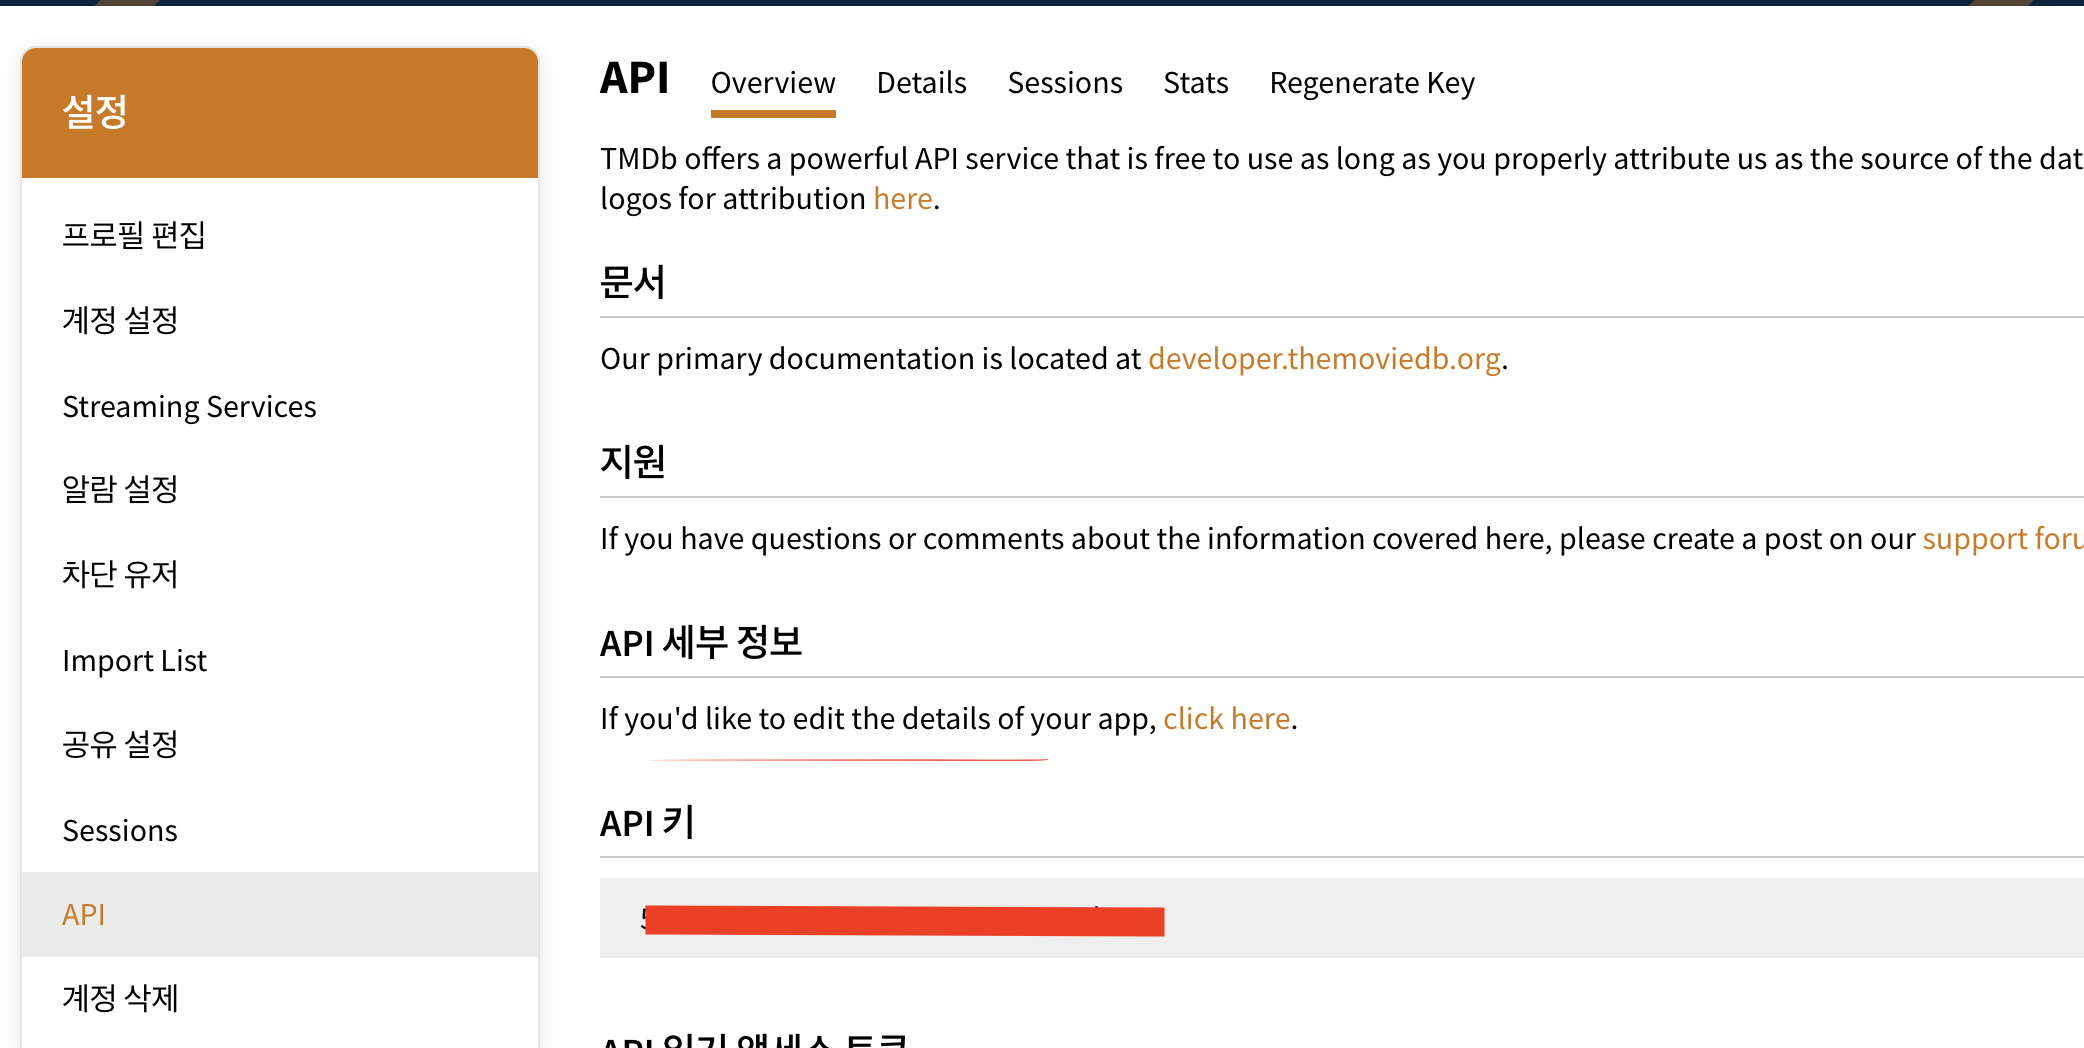Open developer.themoviedb.org documentation link
Screen dimensions: 2084x1048
1325,359
